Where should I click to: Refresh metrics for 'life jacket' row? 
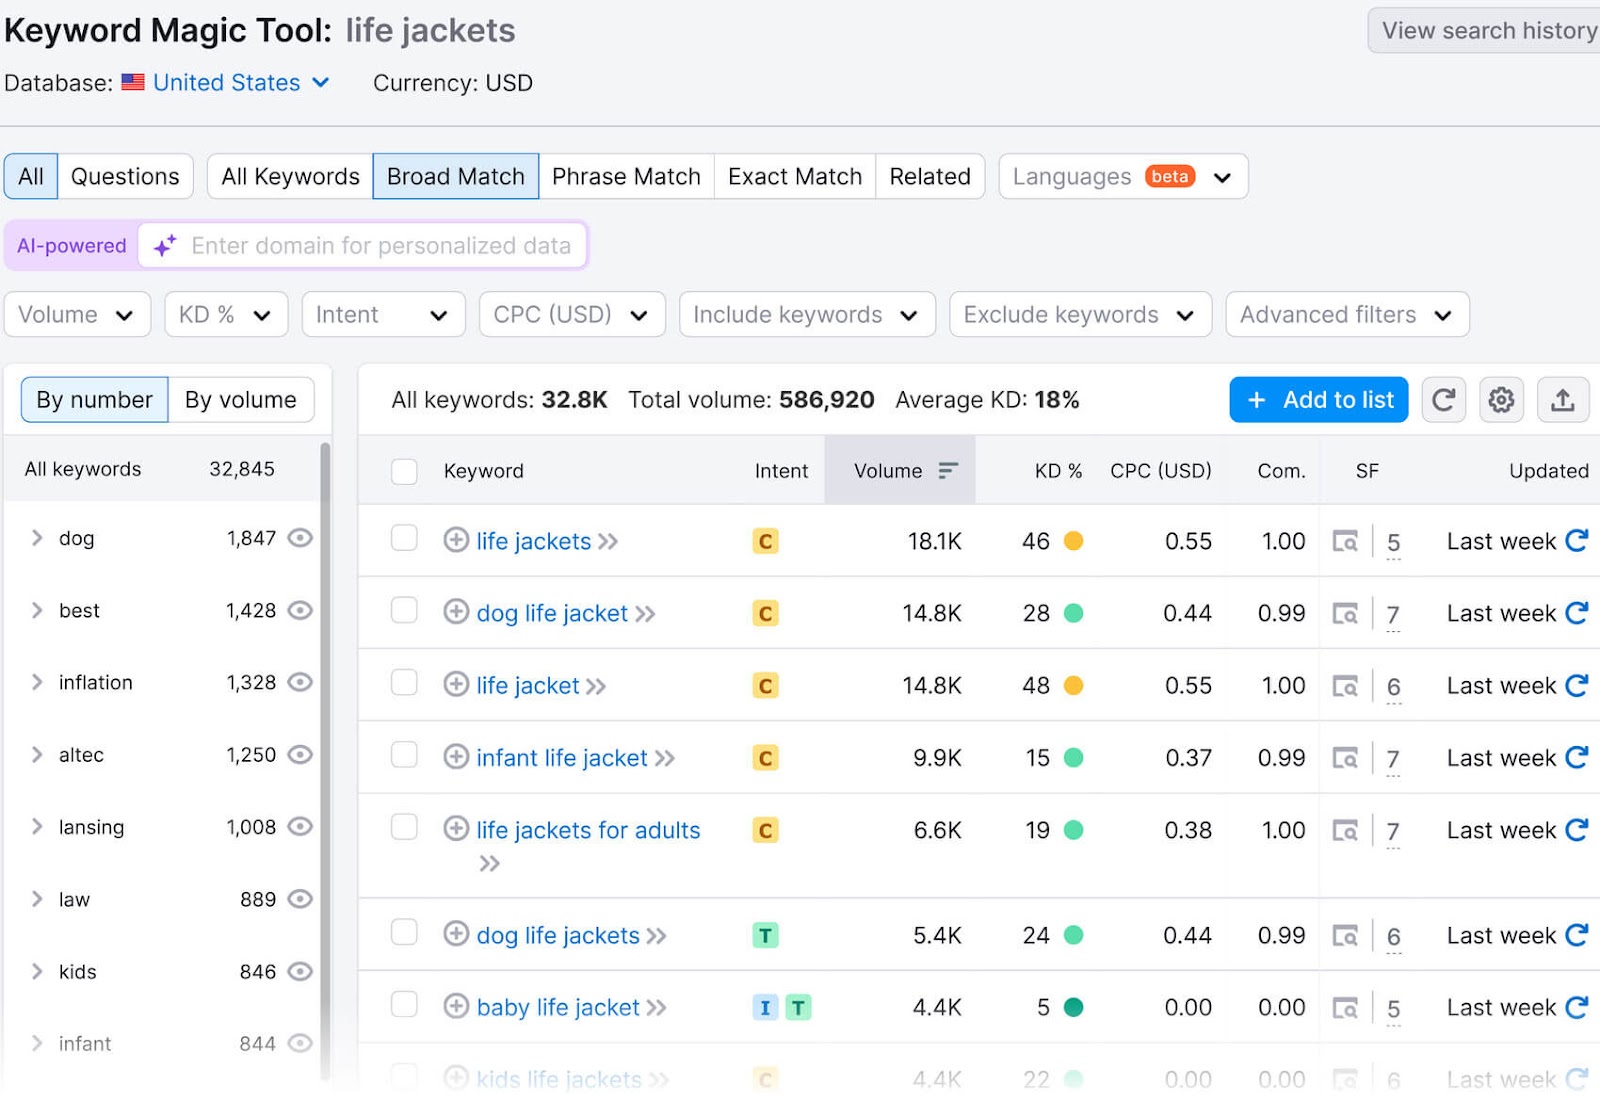coord(1577,685)
